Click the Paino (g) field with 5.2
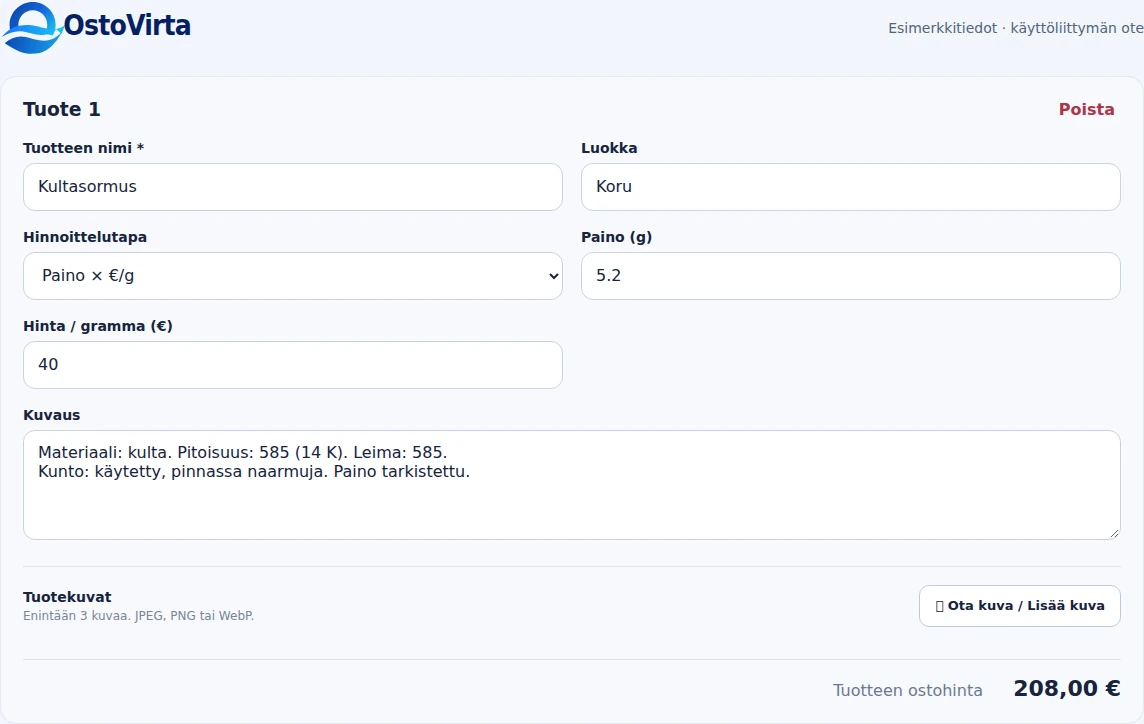This screenshot has width=1144, height=724. click(851, 276)
